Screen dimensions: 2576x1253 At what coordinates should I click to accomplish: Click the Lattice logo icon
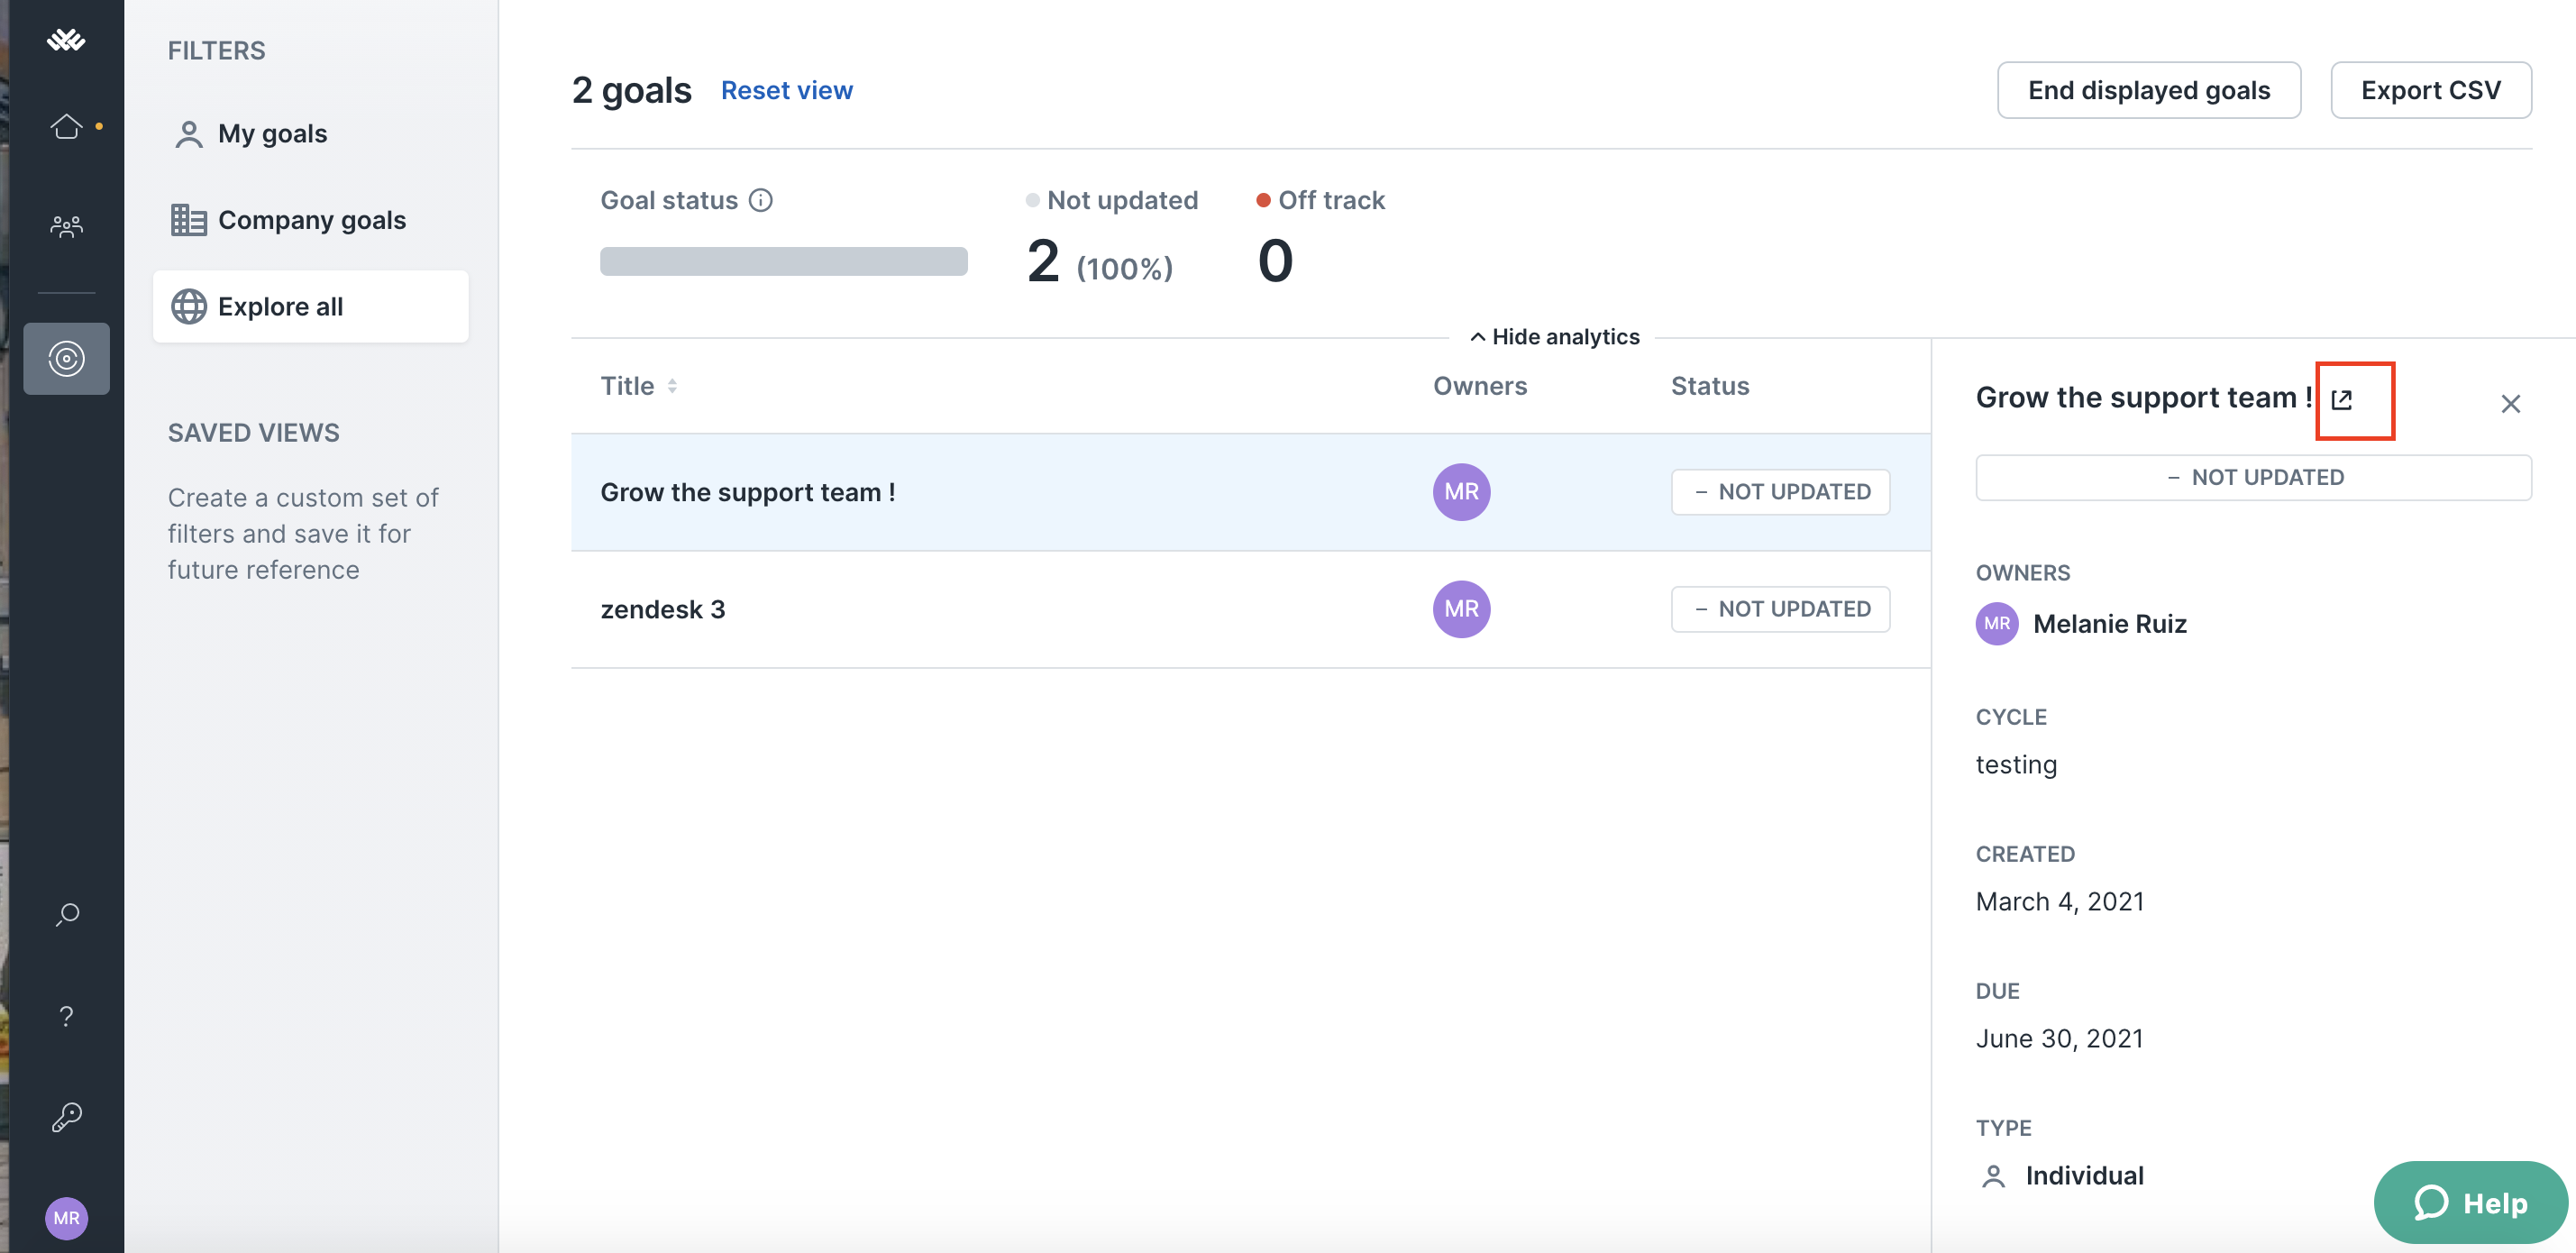tap(66, 40)
